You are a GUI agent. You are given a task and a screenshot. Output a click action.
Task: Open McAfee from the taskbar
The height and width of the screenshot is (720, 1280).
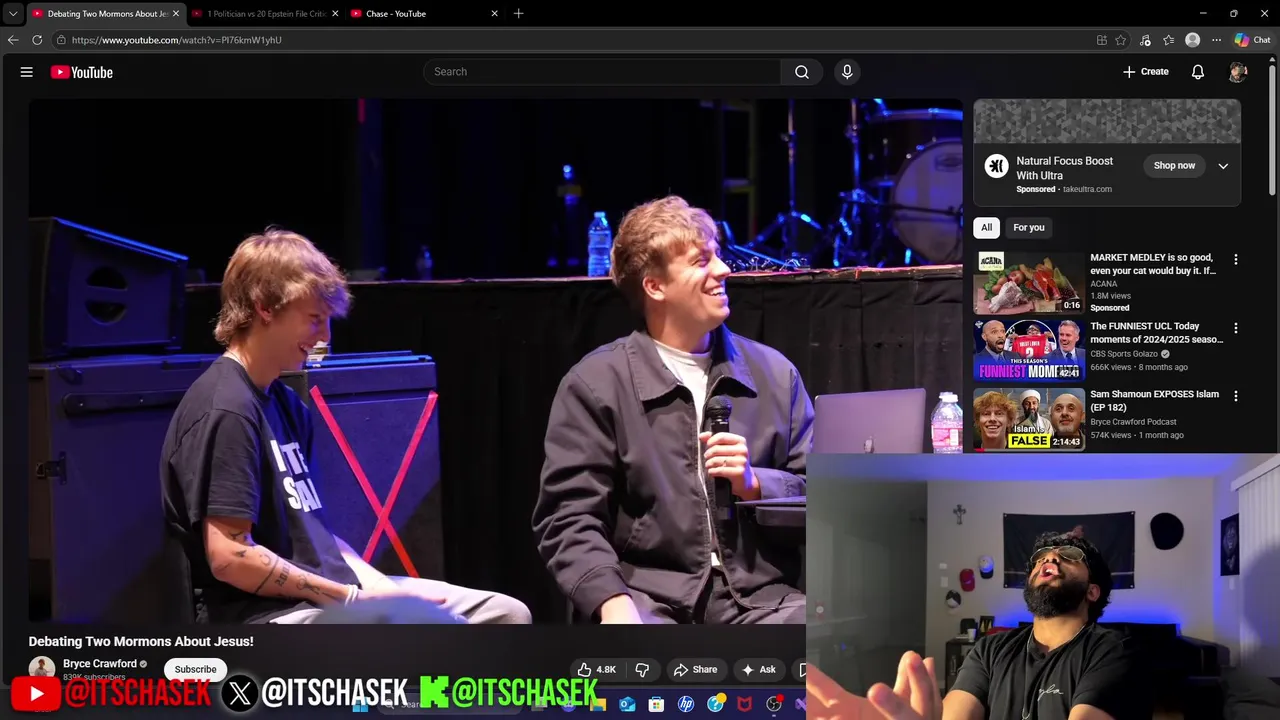[745, 704]
